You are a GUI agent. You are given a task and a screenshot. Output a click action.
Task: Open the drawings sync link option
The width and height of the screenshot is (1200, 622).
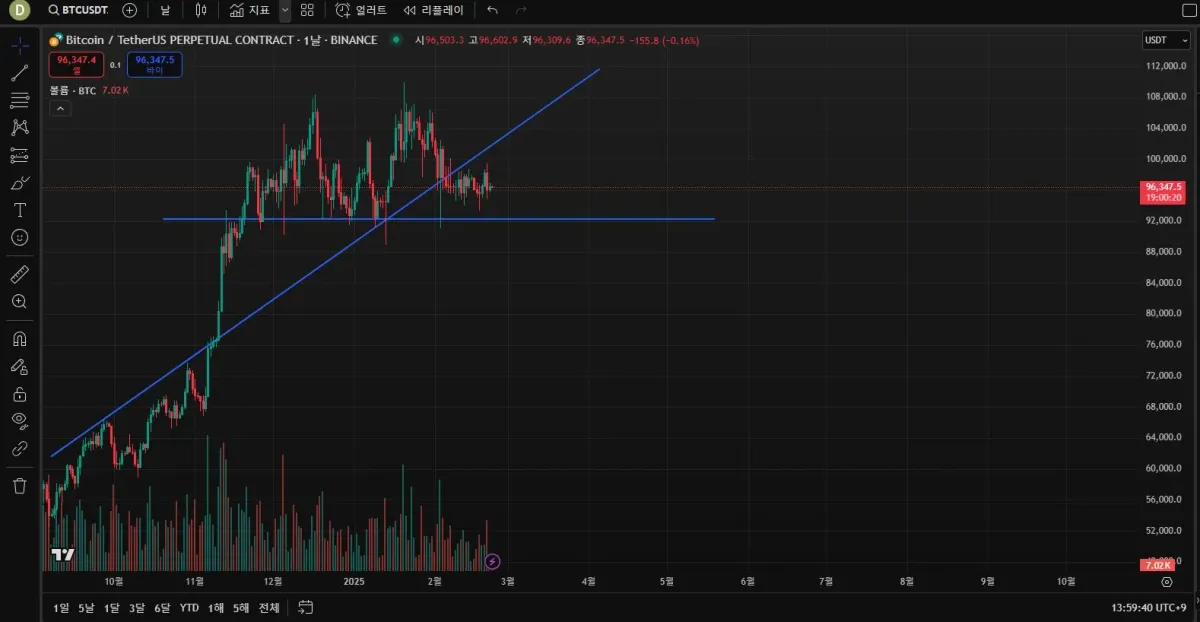click(x=19, y=449)
